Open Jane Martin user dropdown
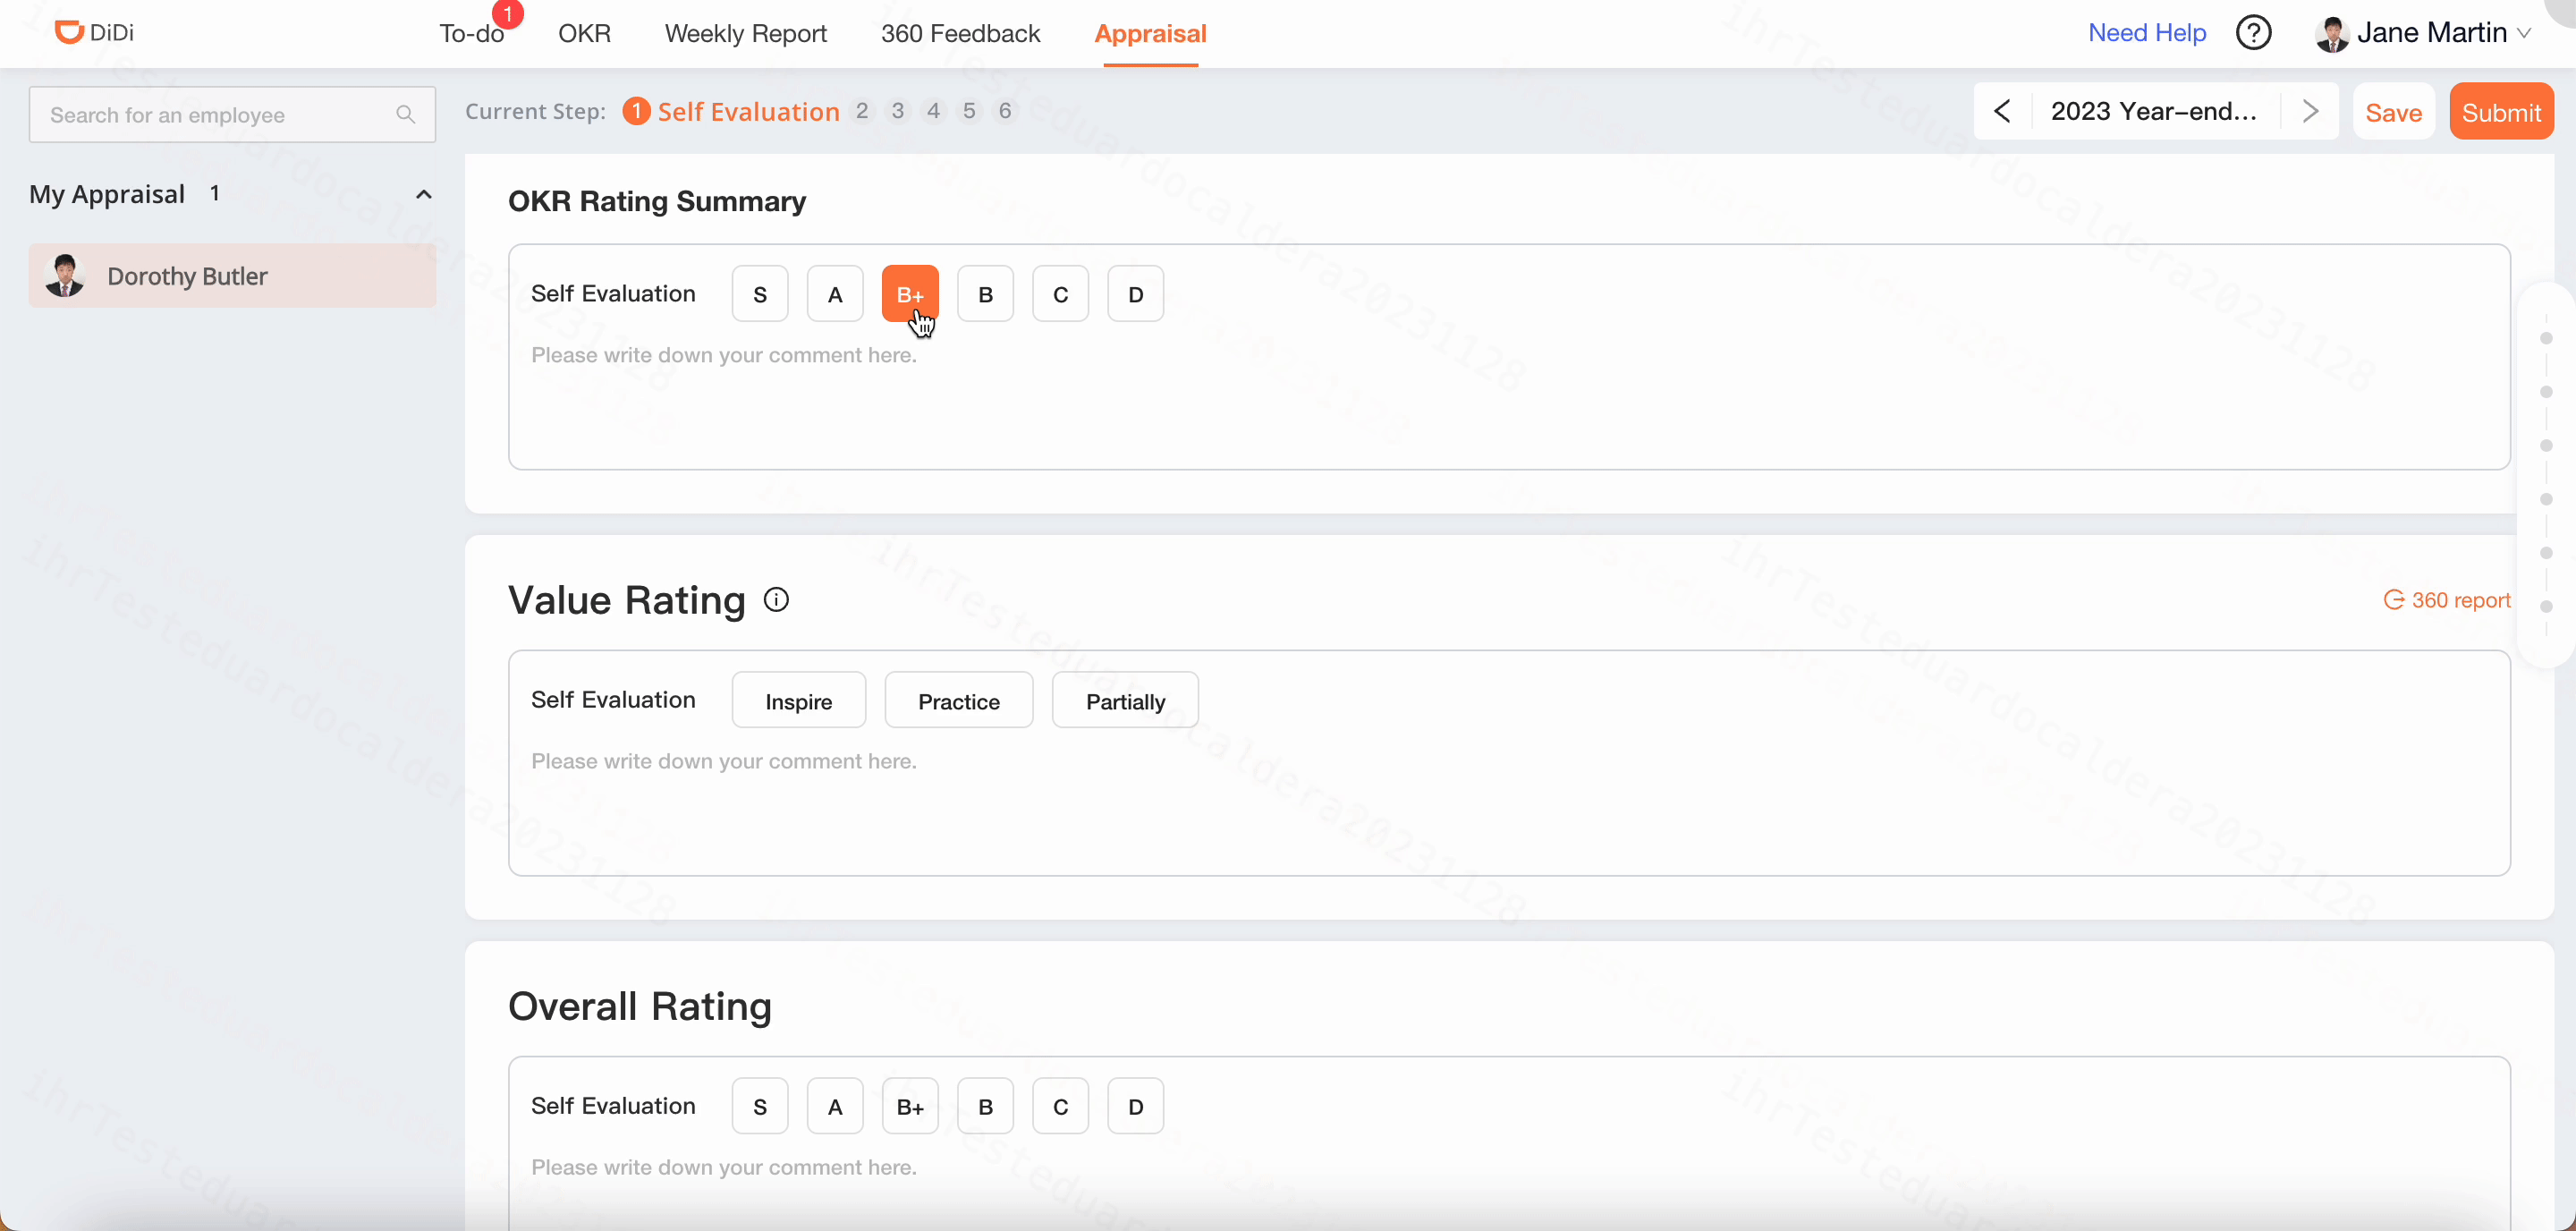 point(2425,33)
